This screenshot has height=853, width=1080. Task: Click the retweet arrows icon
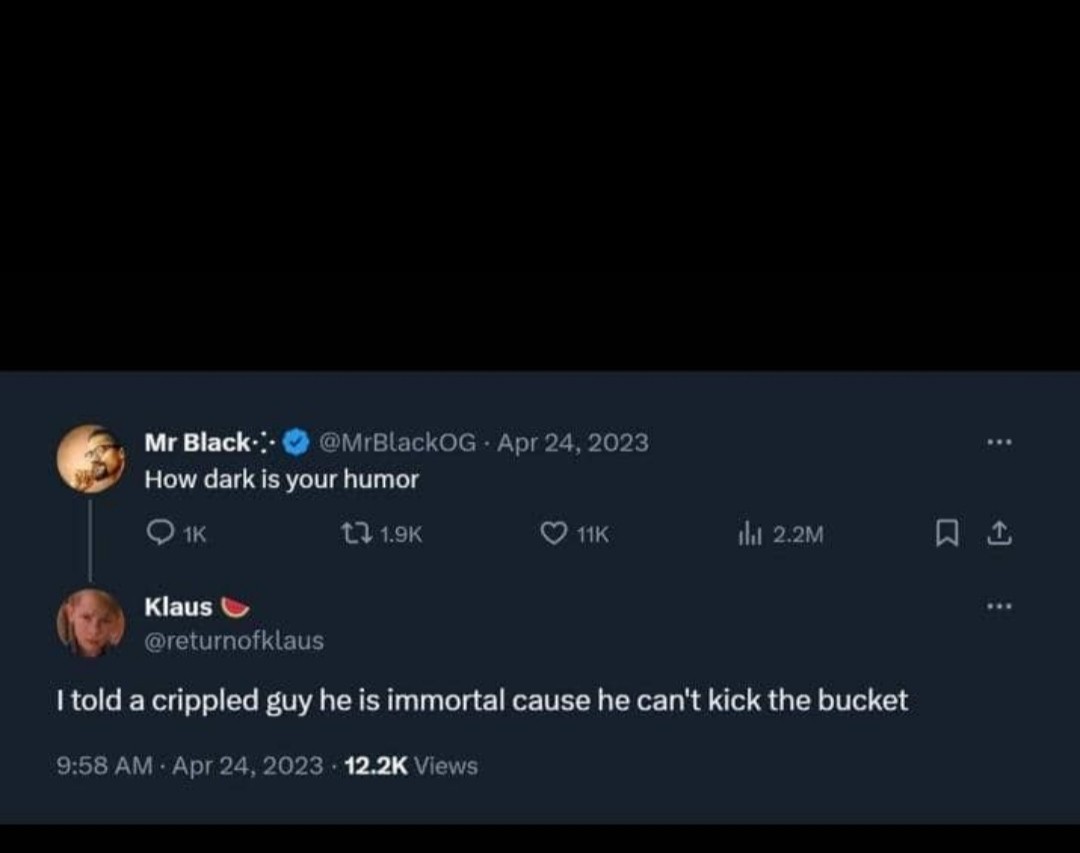pyautogui.click(x=357, y=533)
